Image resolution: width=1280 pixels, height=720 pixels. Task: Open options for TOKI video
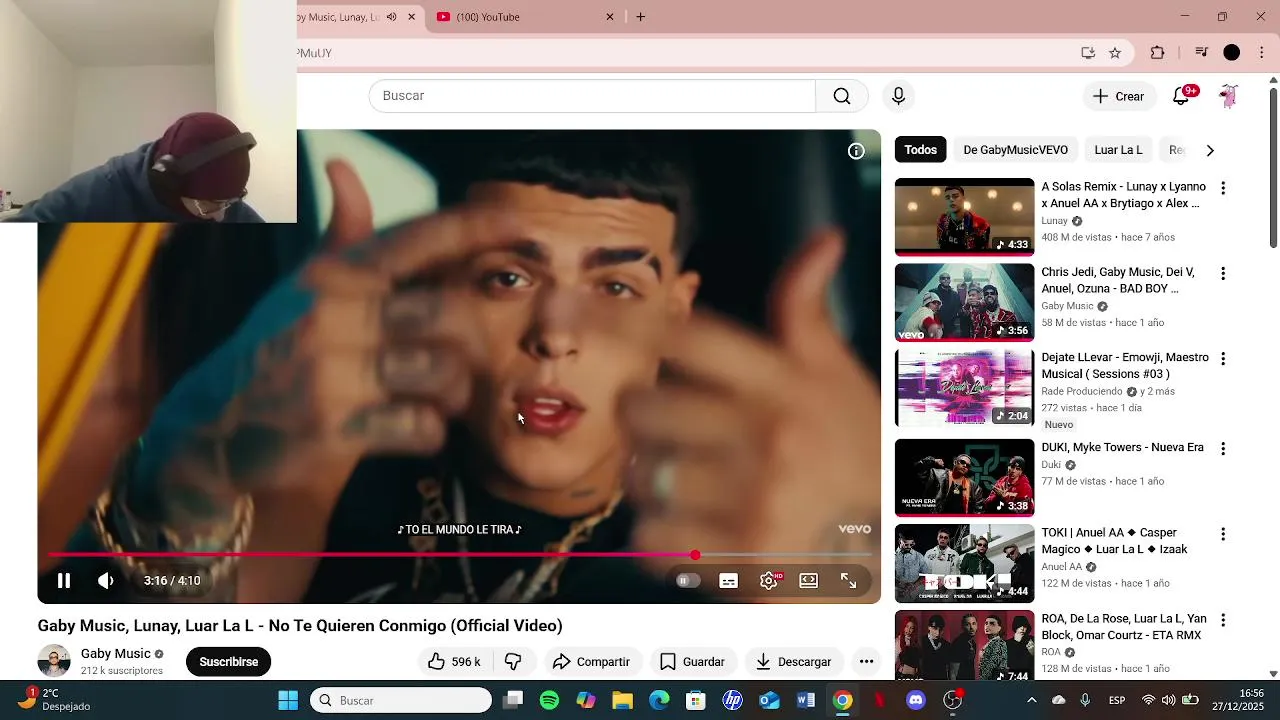click(1222, 534)
